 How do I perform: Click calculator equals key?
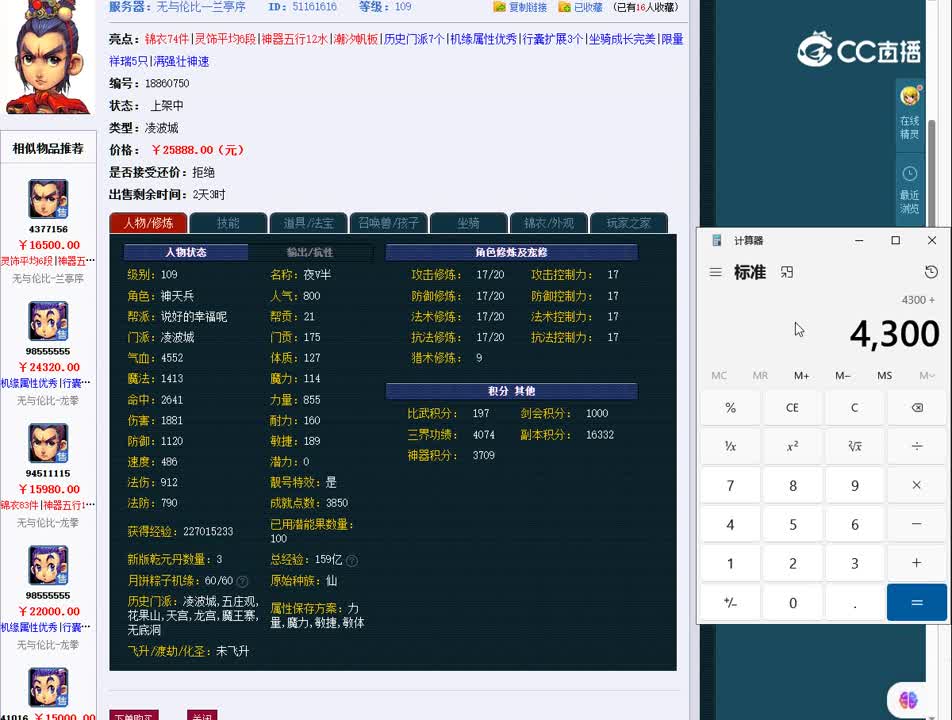[917, 602]
